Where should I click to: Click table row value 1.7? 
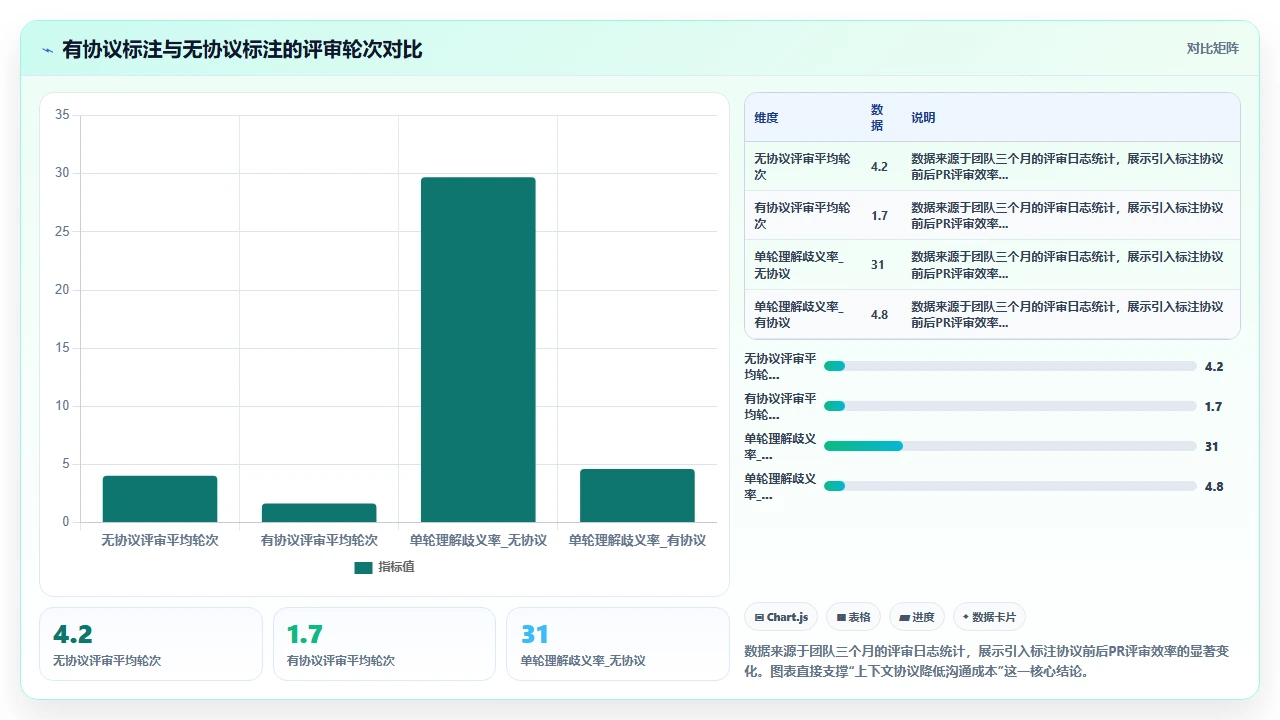point(879,216)
